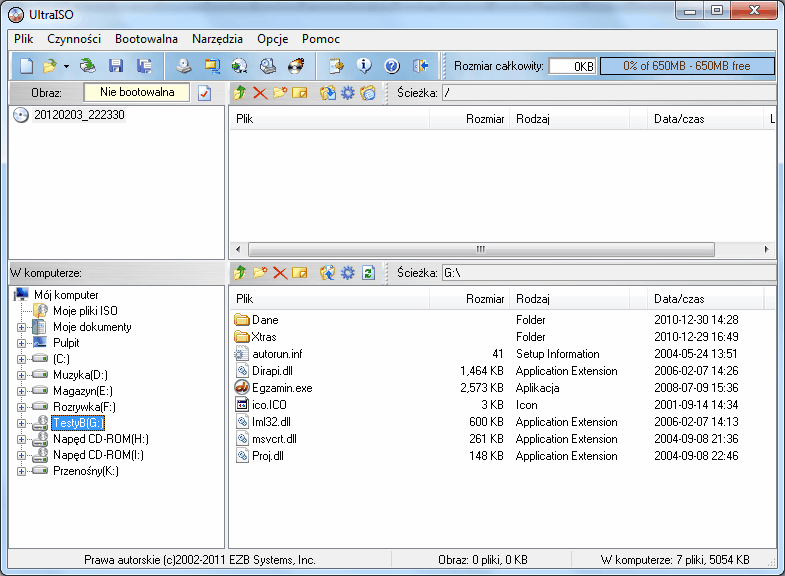Click the Nie bootowalna label button

[137, 92]
